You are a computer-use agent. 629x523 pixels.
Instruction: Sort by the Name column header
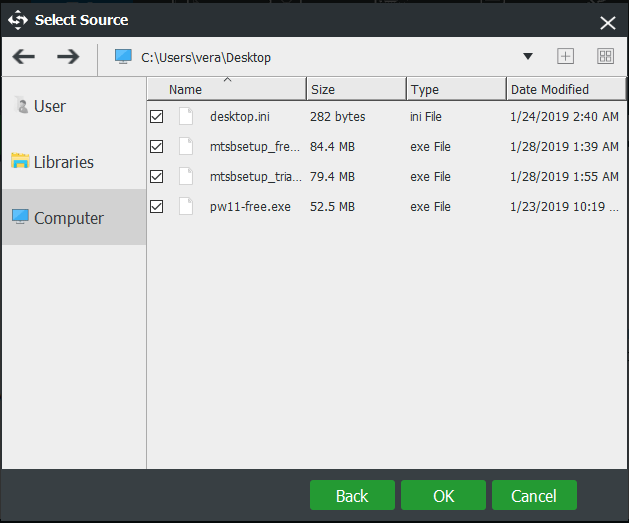(x=227, y=89)
